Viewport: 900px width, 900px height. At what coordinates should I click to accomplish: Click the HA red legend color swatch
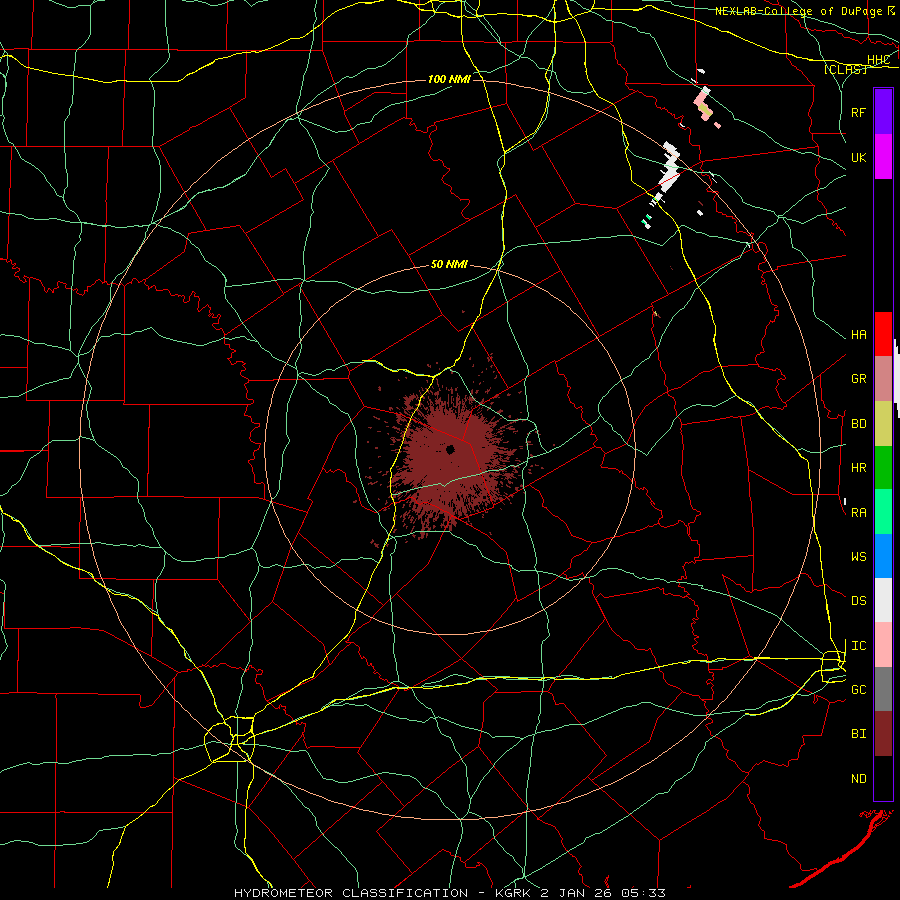[883, 334]
